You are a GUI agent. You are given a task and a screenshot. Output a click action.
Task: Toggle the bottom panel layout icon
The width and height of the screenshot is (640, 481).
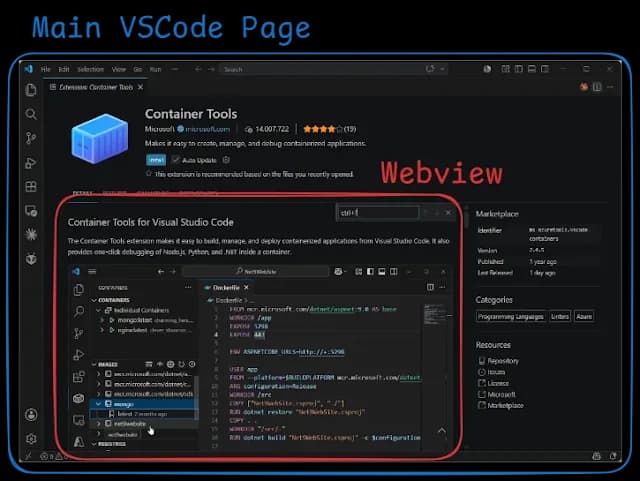531,69
